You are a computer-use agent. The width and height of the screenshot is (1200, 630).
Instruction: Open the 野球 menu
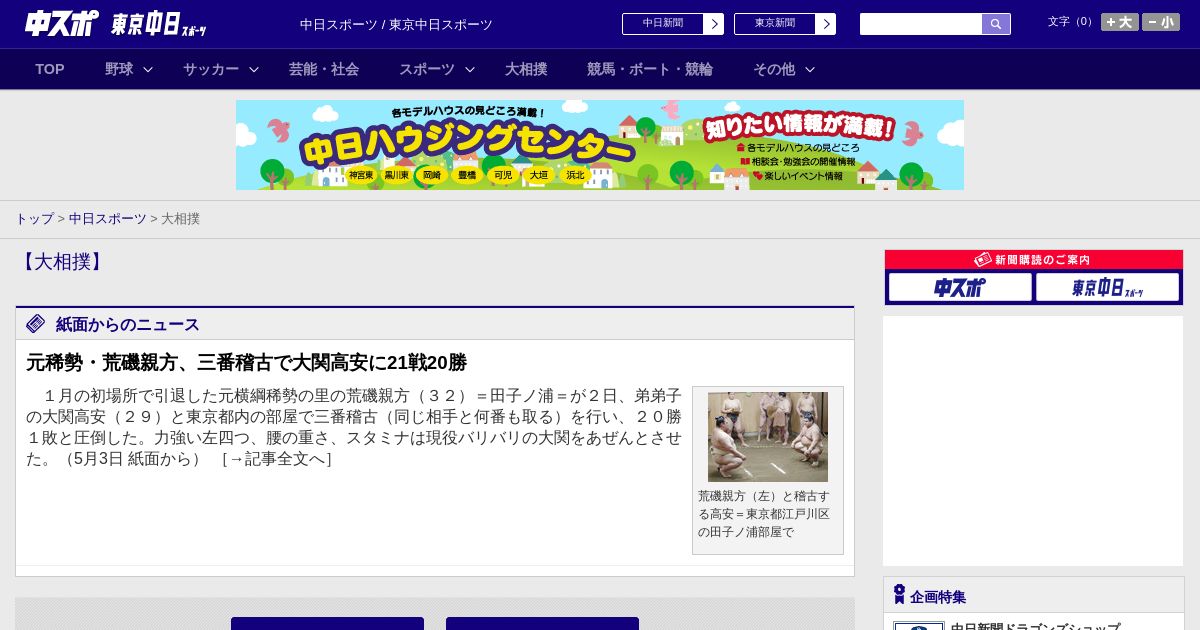[119, 69]
